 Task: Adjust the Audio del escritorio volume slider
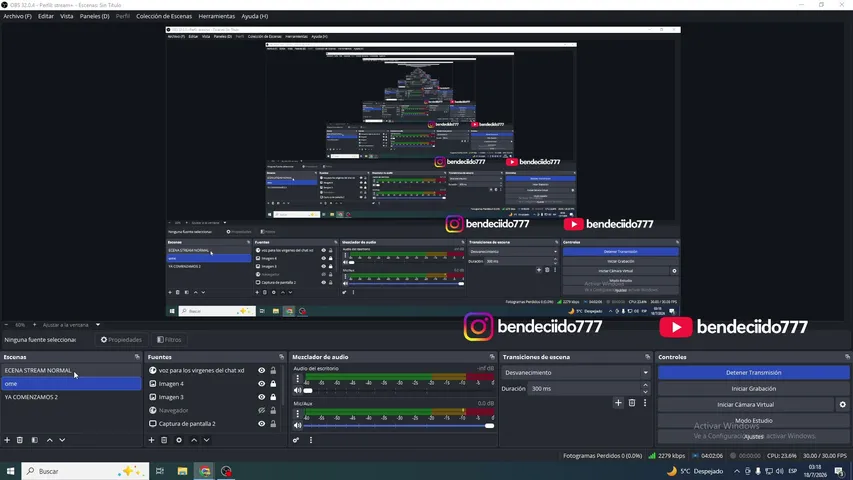coord(398,390)
